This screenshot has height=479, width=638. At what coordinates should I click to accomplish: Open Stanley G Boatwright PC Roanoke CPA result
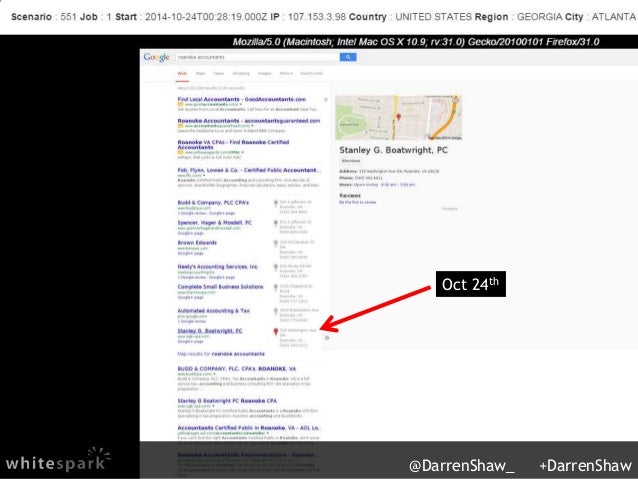point(227,401)
